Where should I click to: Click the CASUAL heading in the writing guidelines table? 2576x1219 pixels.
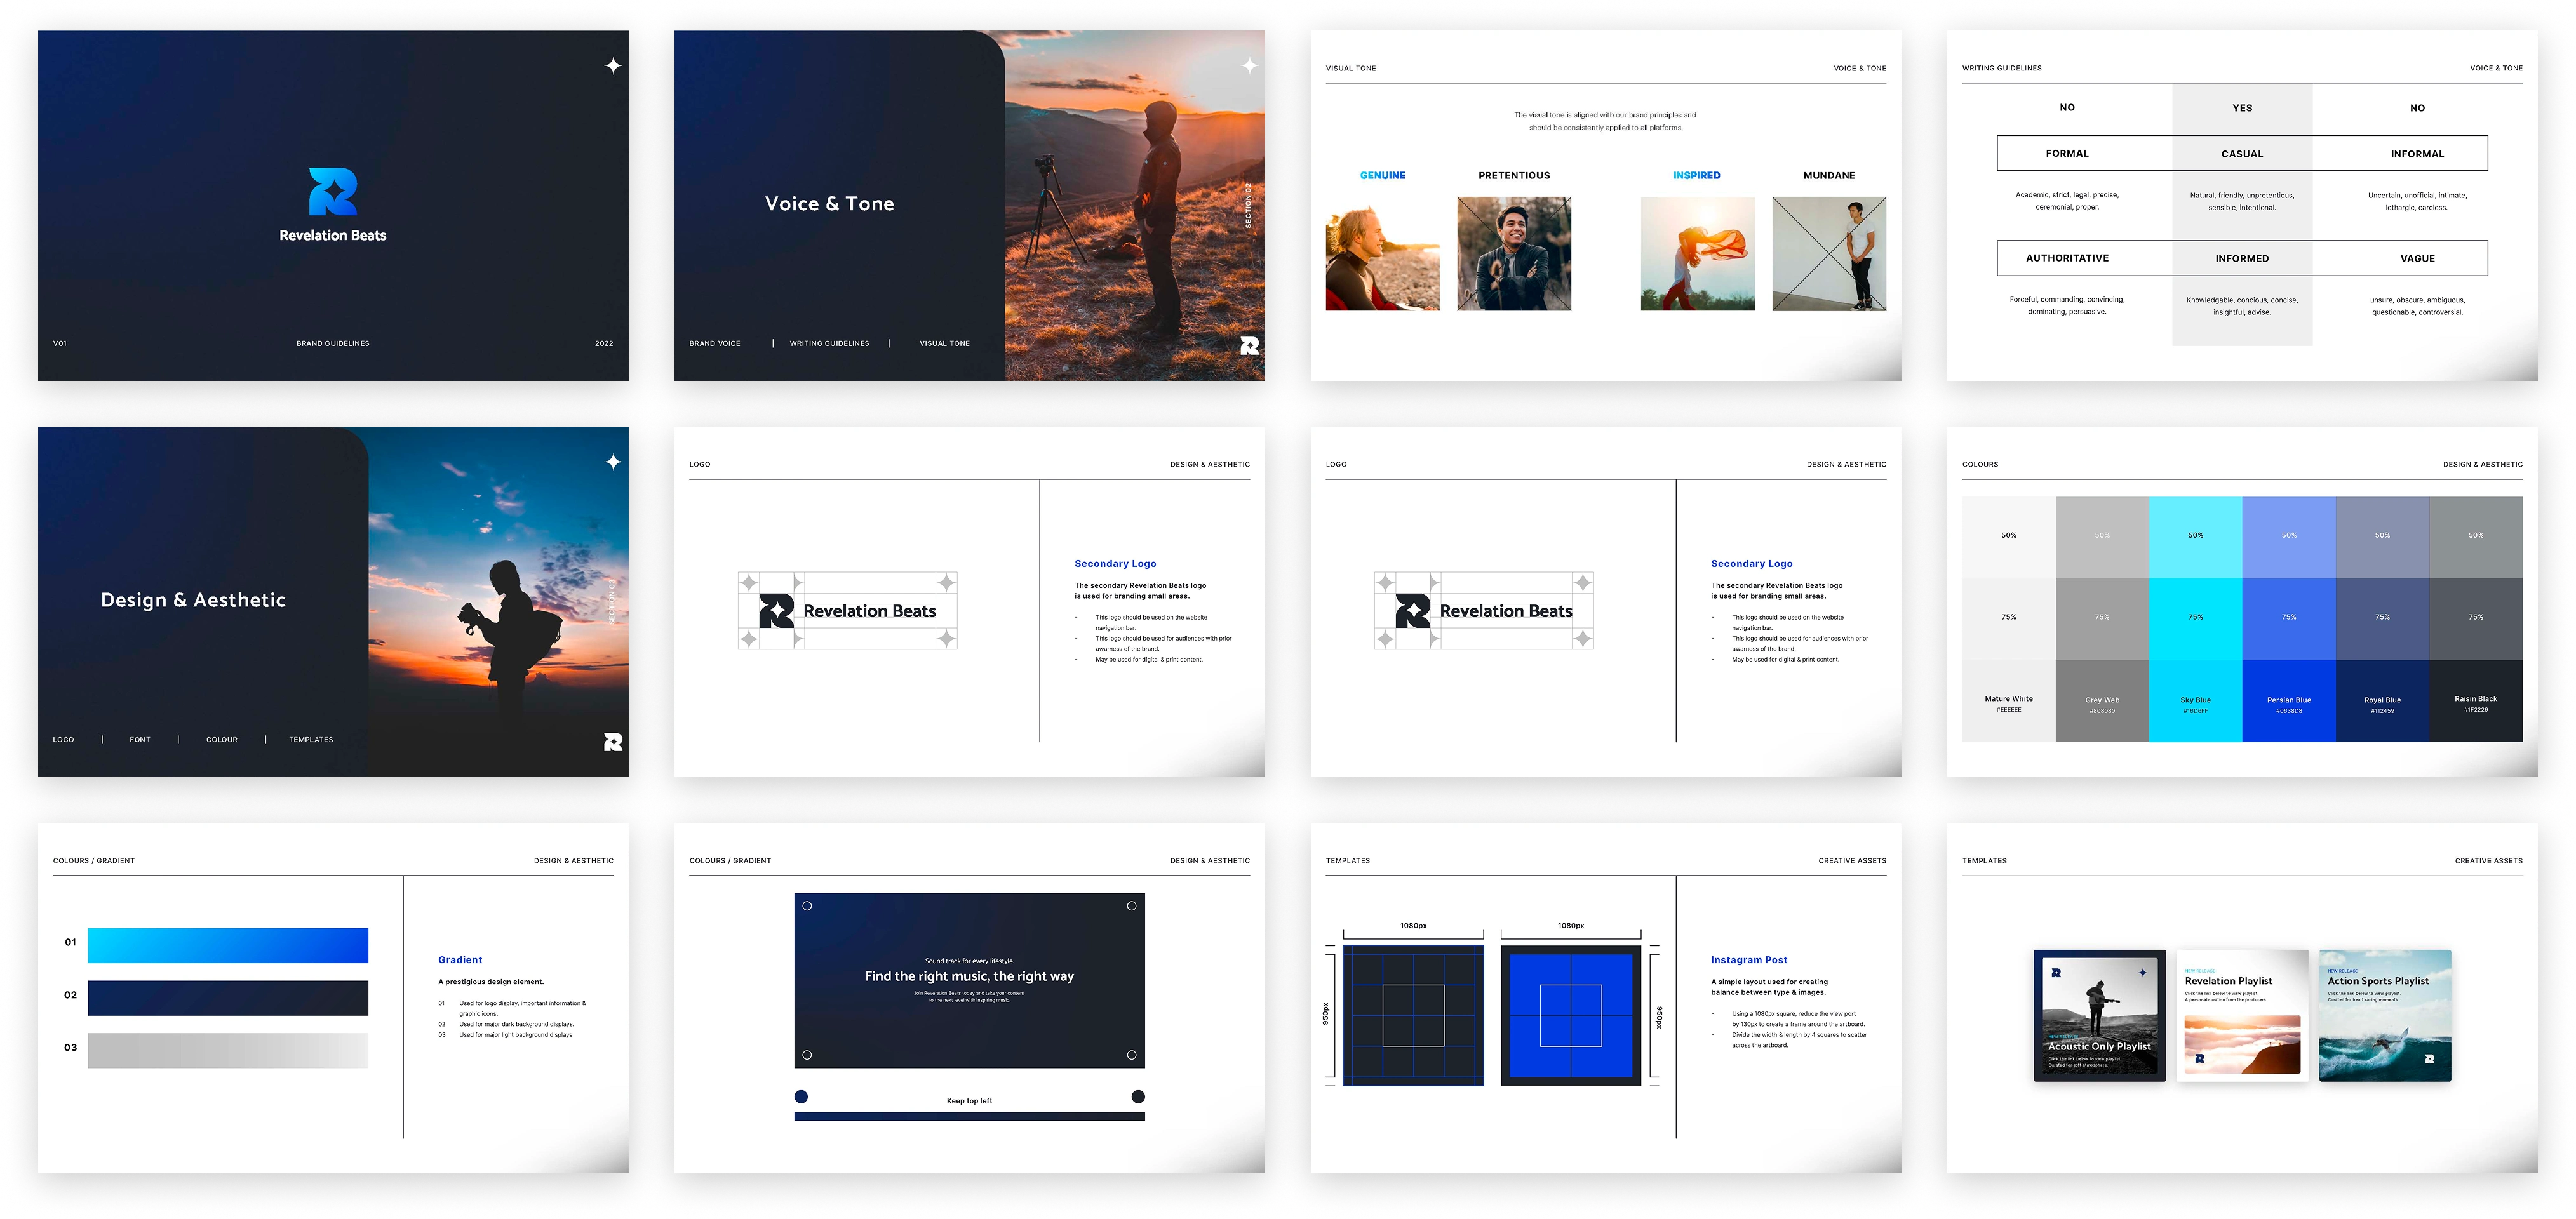click(2241, 154)
